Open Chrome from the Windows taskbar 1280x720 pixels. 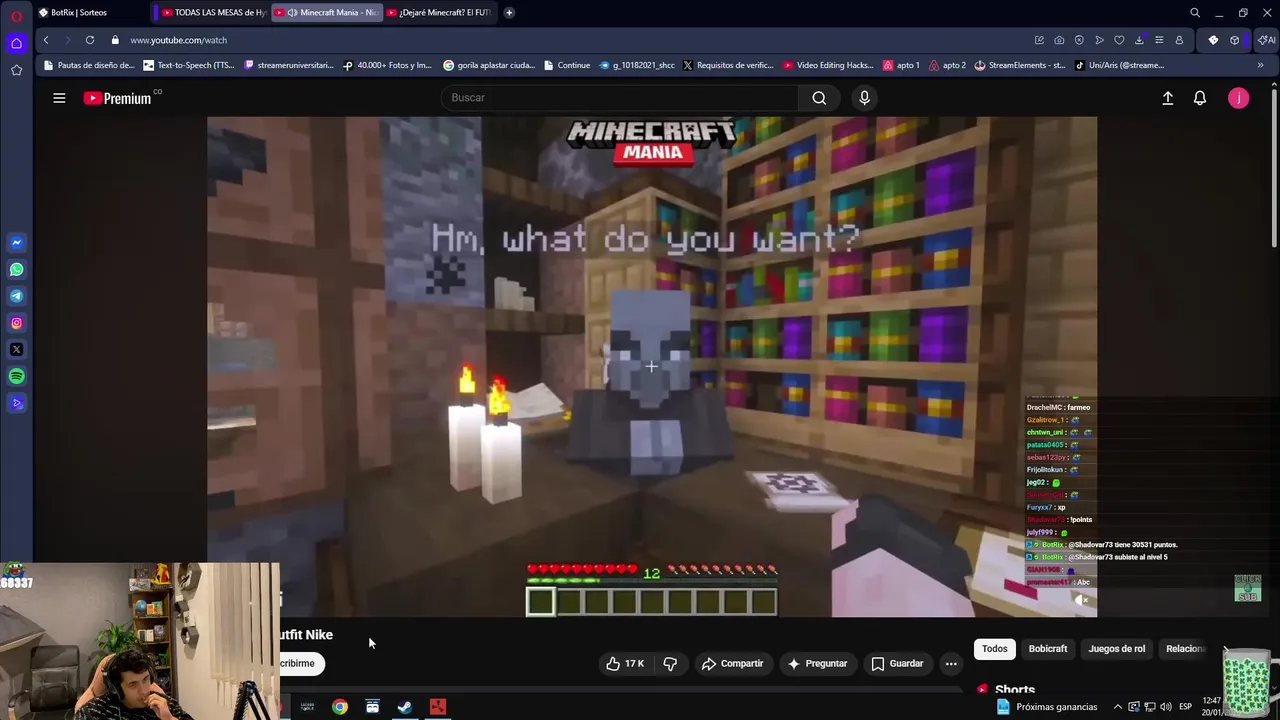coord(340,707)
